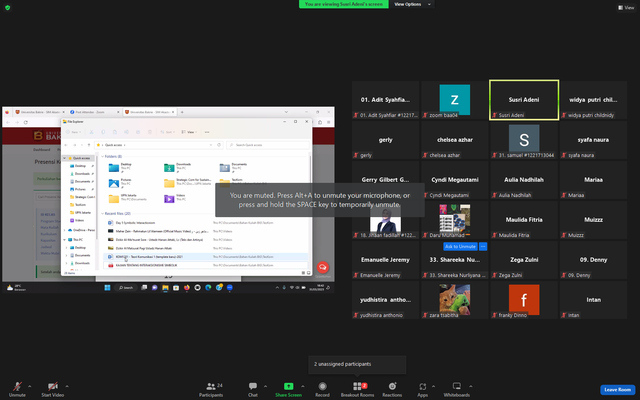This screenshot has height=400, width=640.
Task: Click Search on the shared Windows taskbar
Action: (126, 288)
